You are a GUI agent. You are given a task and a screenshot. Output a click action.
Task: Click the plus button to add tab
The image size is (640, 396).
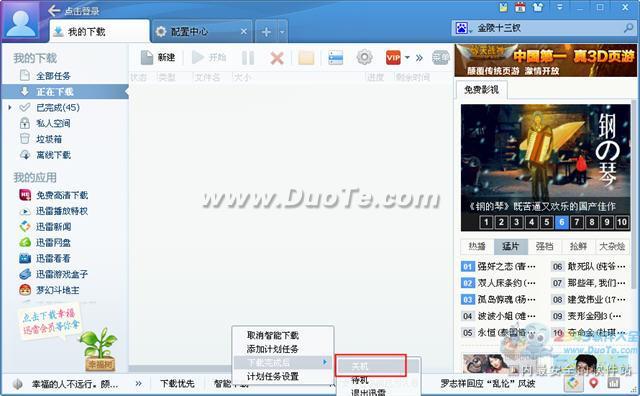pos(266,32)
